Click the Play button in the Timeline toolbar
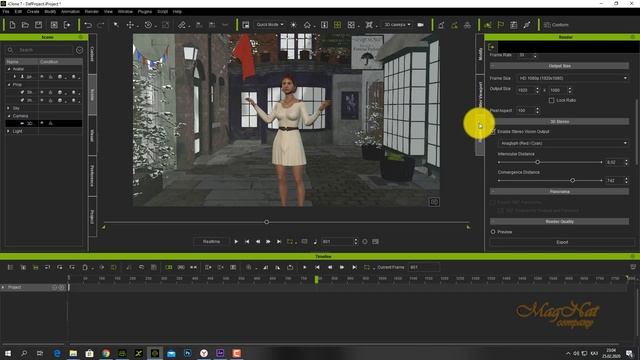The height and width of the screenshot is (360, 640). click(x=304, y=267)
